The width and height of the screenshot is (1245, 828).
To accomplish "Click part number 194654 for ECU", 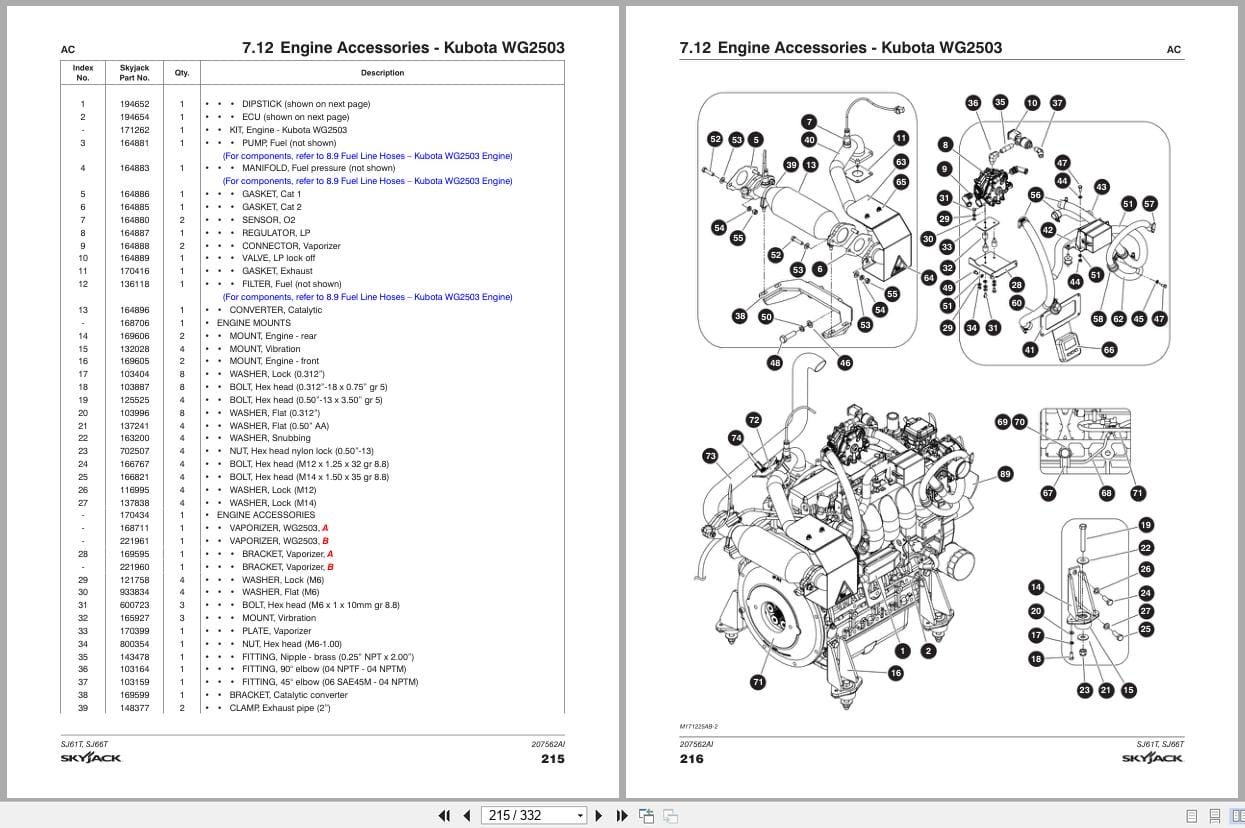I will point(134,117).
